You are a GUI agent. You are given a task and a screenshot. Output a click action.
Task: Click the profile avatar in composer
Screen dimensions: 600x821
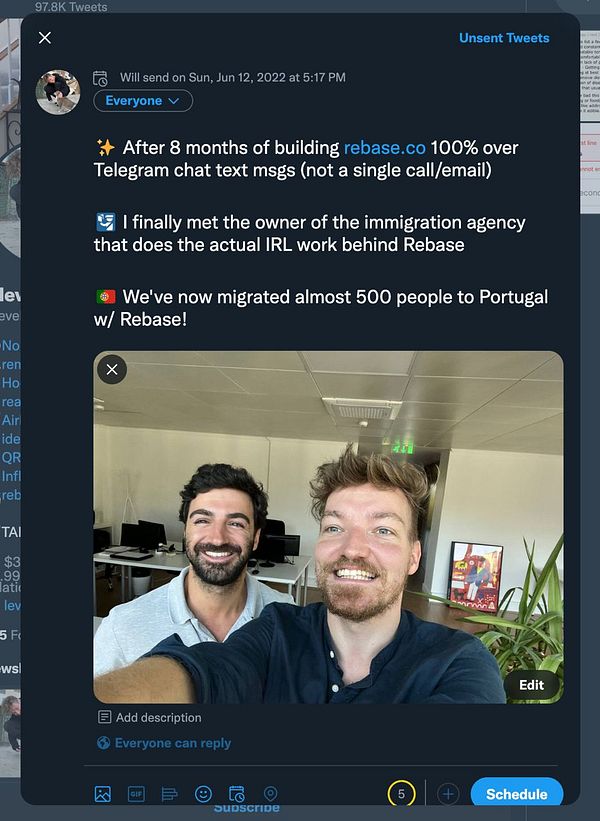pos(58,92)
